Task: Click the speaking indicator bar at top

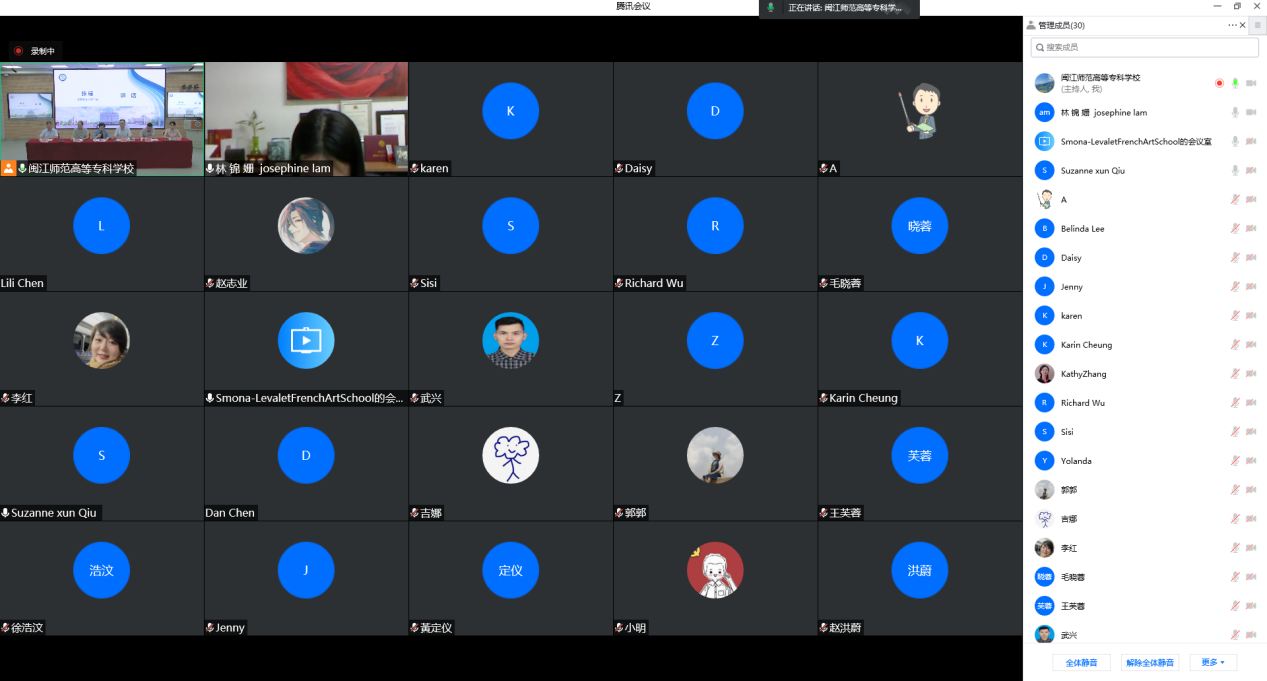Action: [x=838, y=8]
